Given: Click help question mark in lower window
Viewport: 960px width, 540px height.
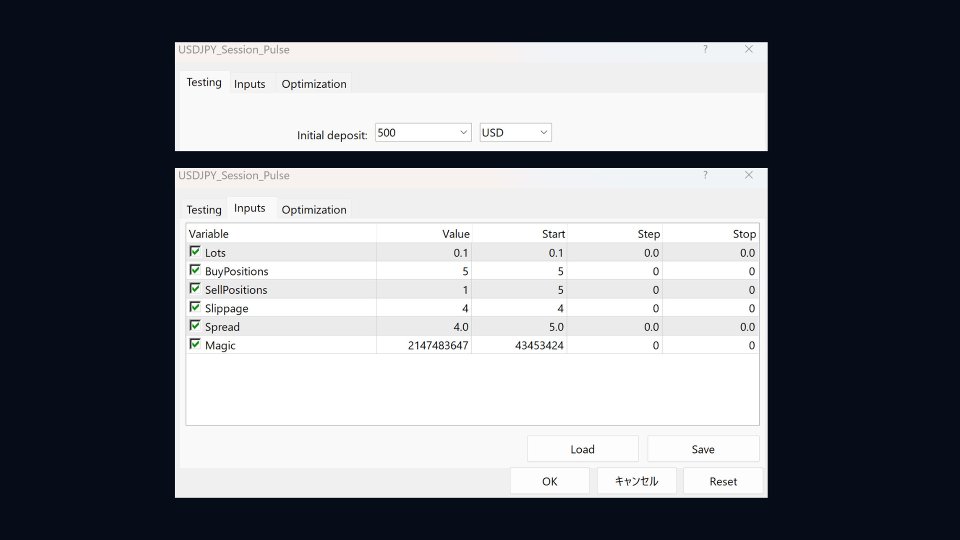Looking at the screenshot, I should 705,175.
